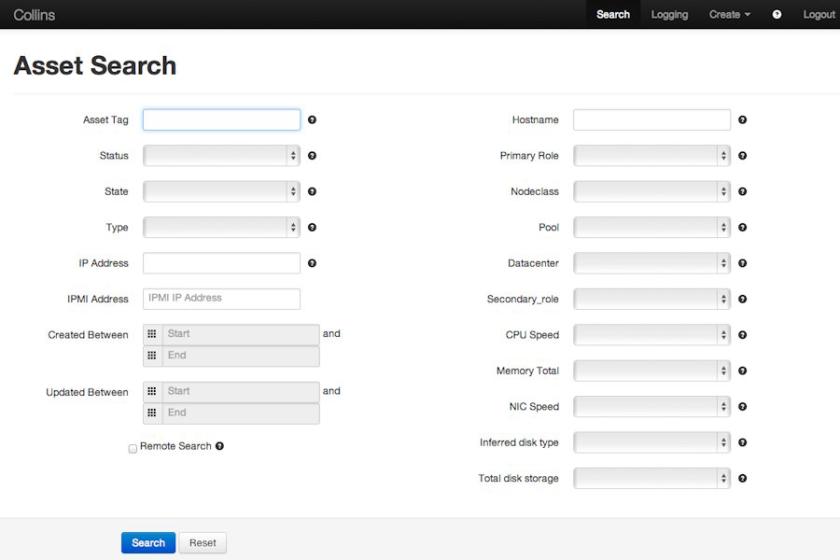Click the help icon beside Pool
The image size is (840, 560).
coord(742,227)
